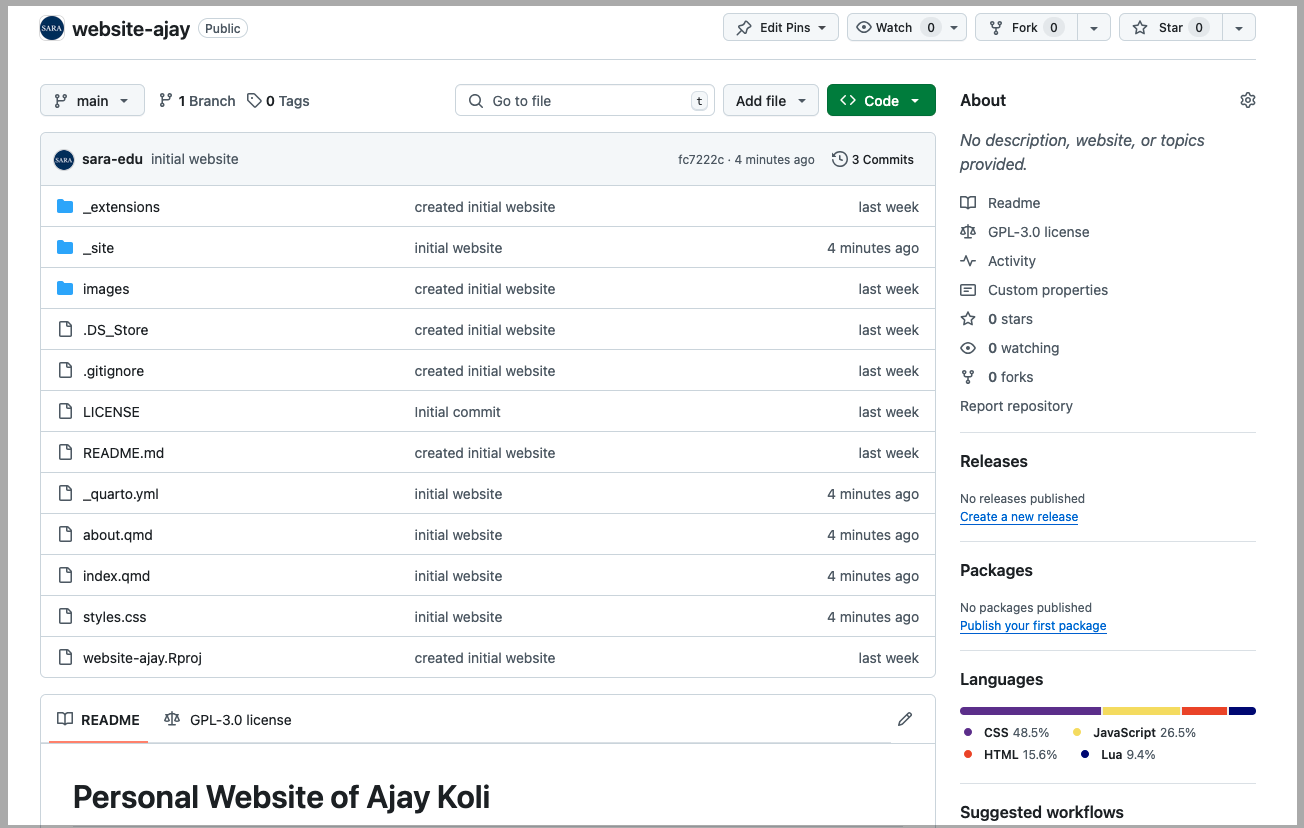Open commit history via 3 Commits

(x=873, y=159)
